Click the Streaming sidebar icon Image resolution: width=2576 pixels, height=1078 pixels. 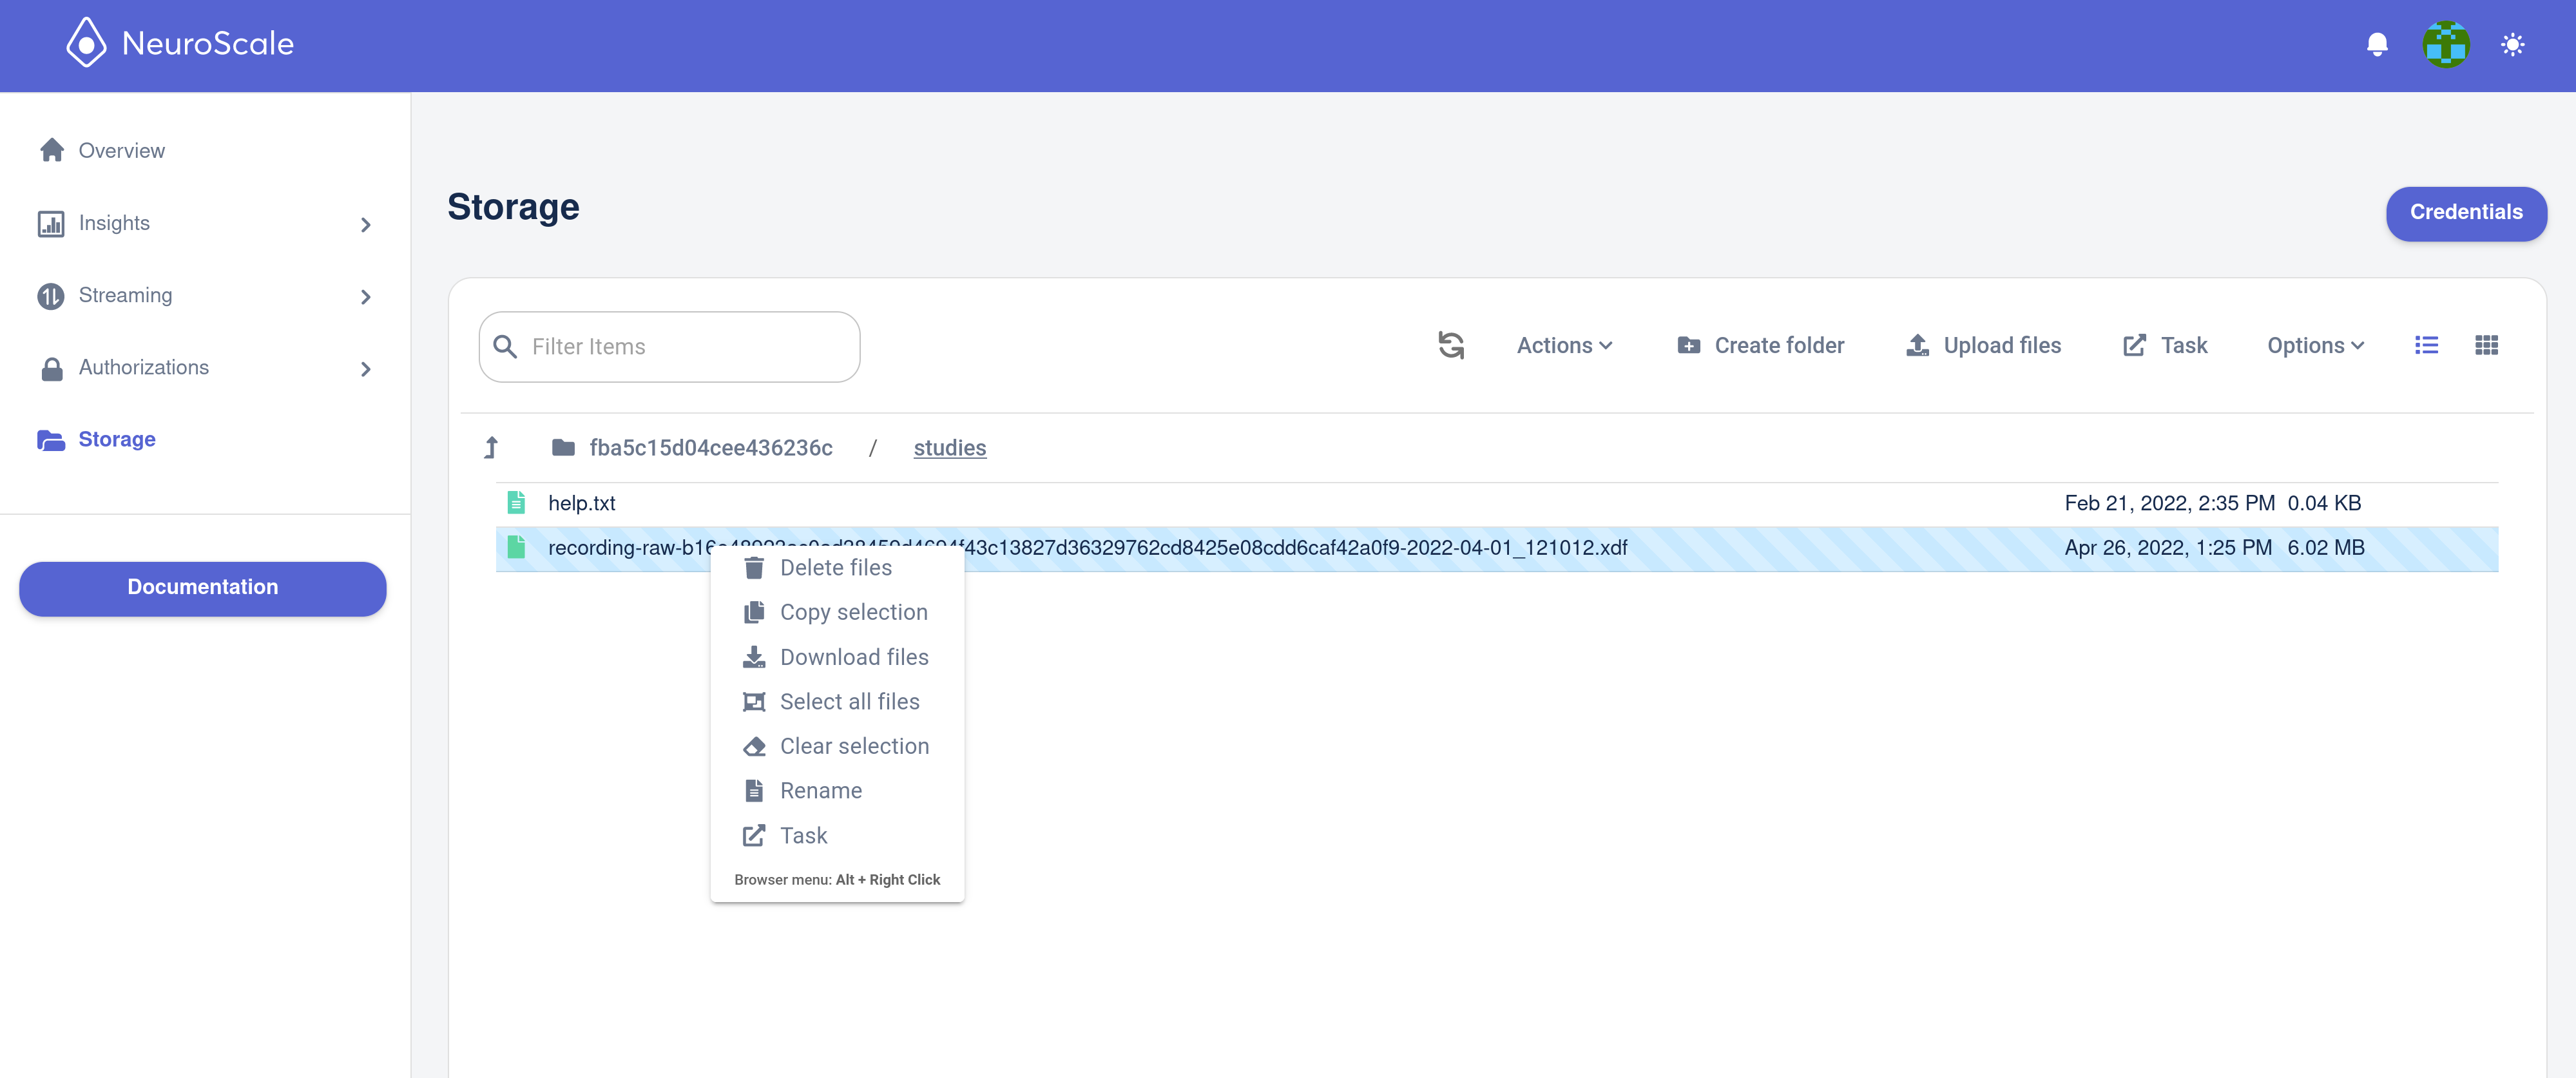point(51,296)
